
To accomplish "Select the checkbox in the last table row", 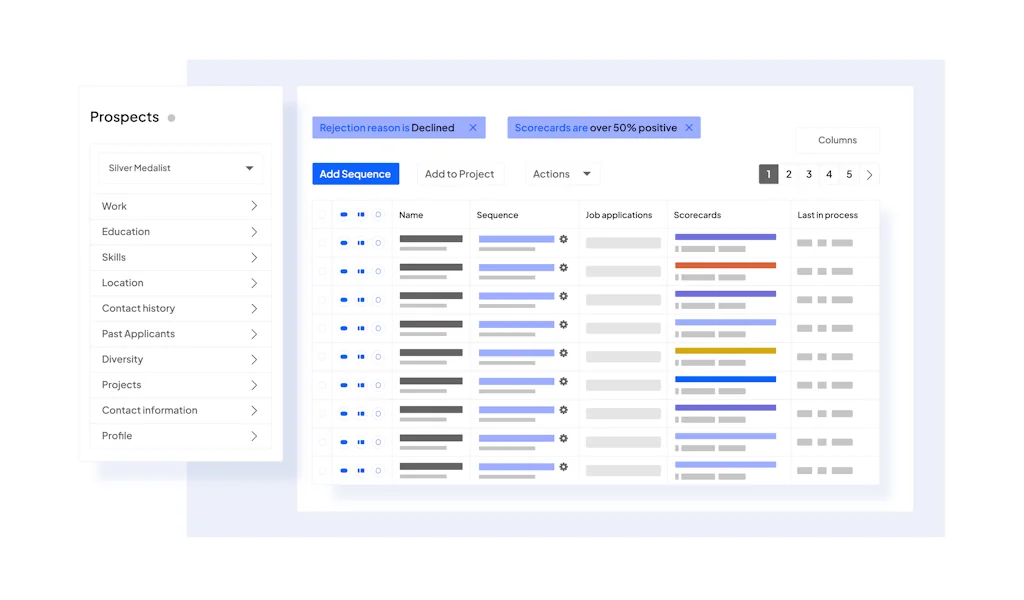I will [322, 470].
